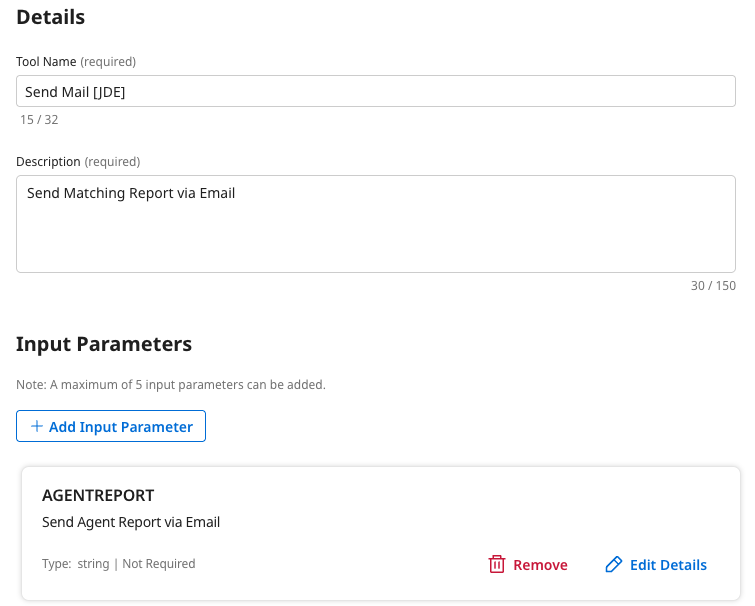
Task: Focus the Tool Name input field
Action: 376,92
